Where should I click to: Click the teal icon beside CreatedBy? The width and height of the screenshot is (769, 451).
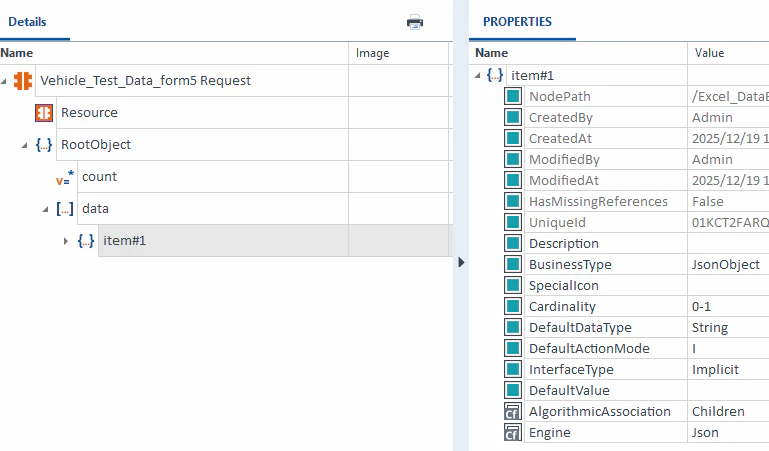513,117
